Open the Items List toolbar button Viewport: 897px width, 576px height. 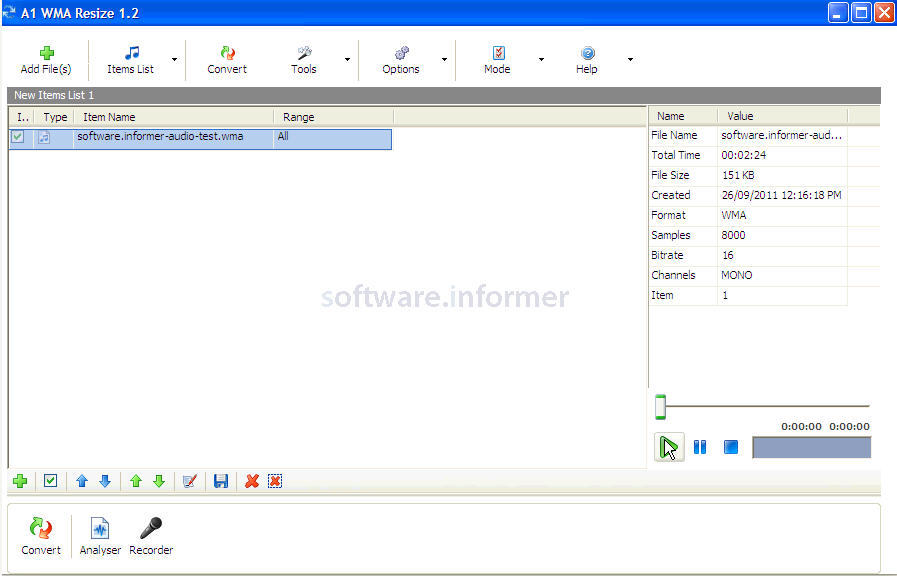pos(130,60)
